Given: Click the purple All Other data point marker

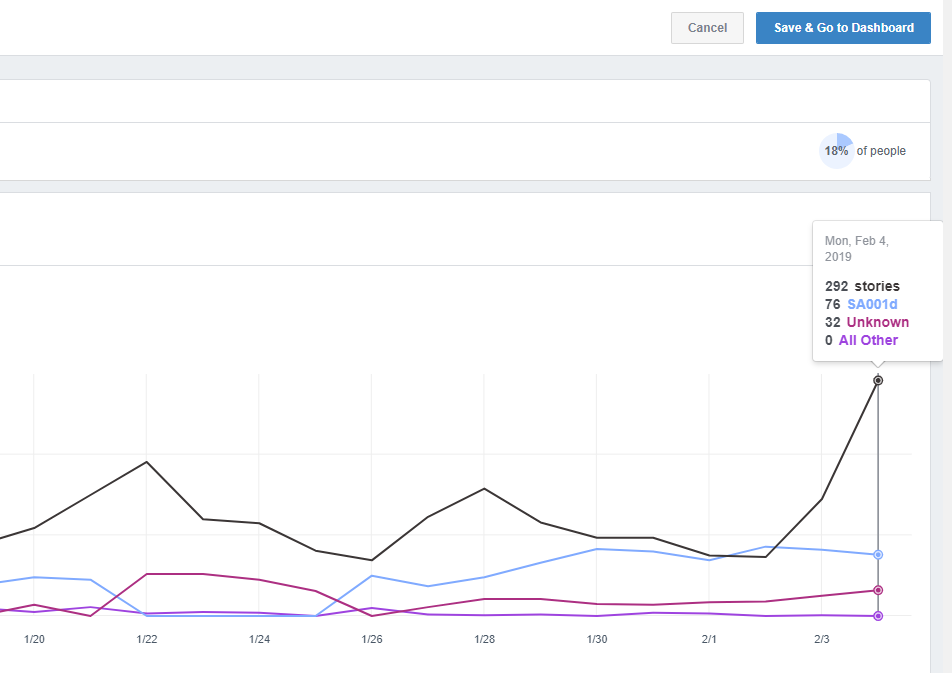Looking at the screenshot, I should [x=878, y=616].
